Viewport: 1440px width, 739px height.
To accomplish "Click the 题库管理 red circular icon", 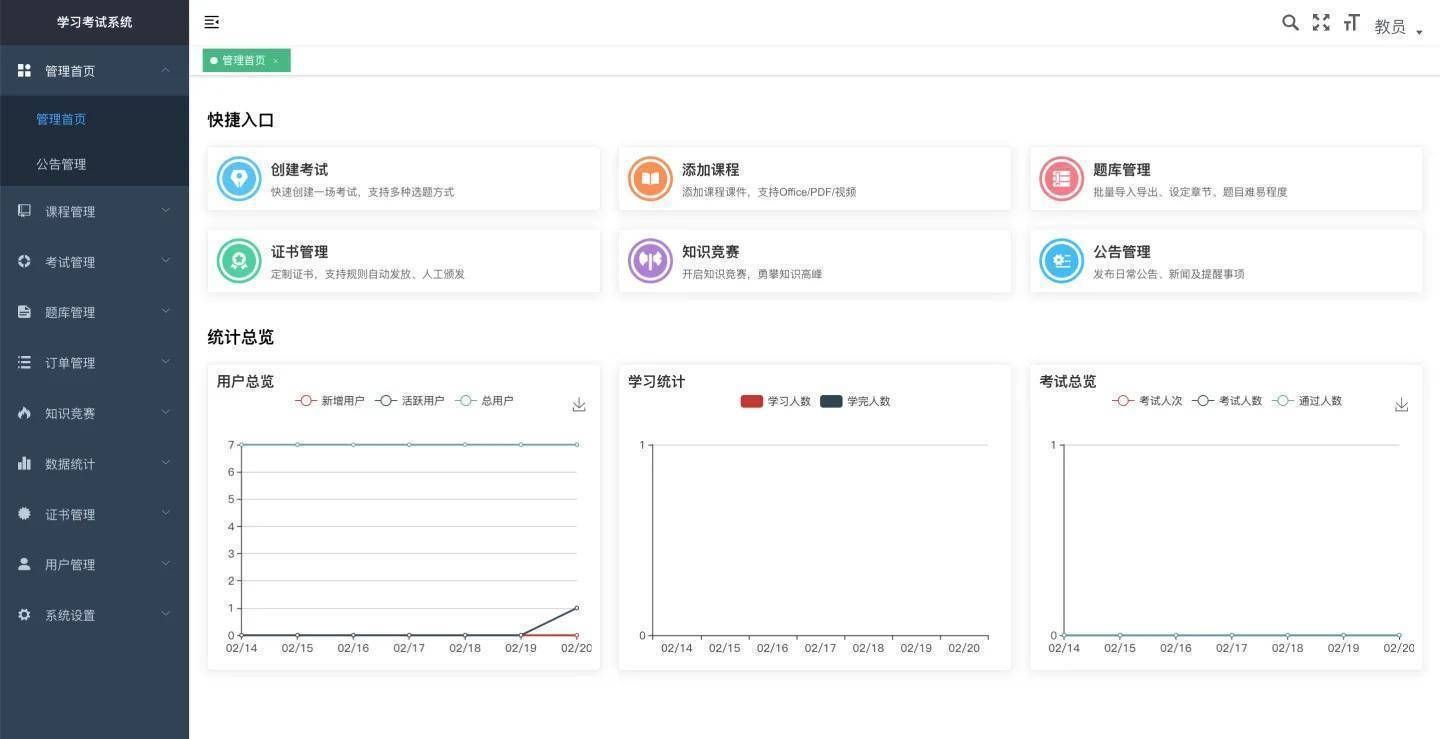I will (1061, 179).
